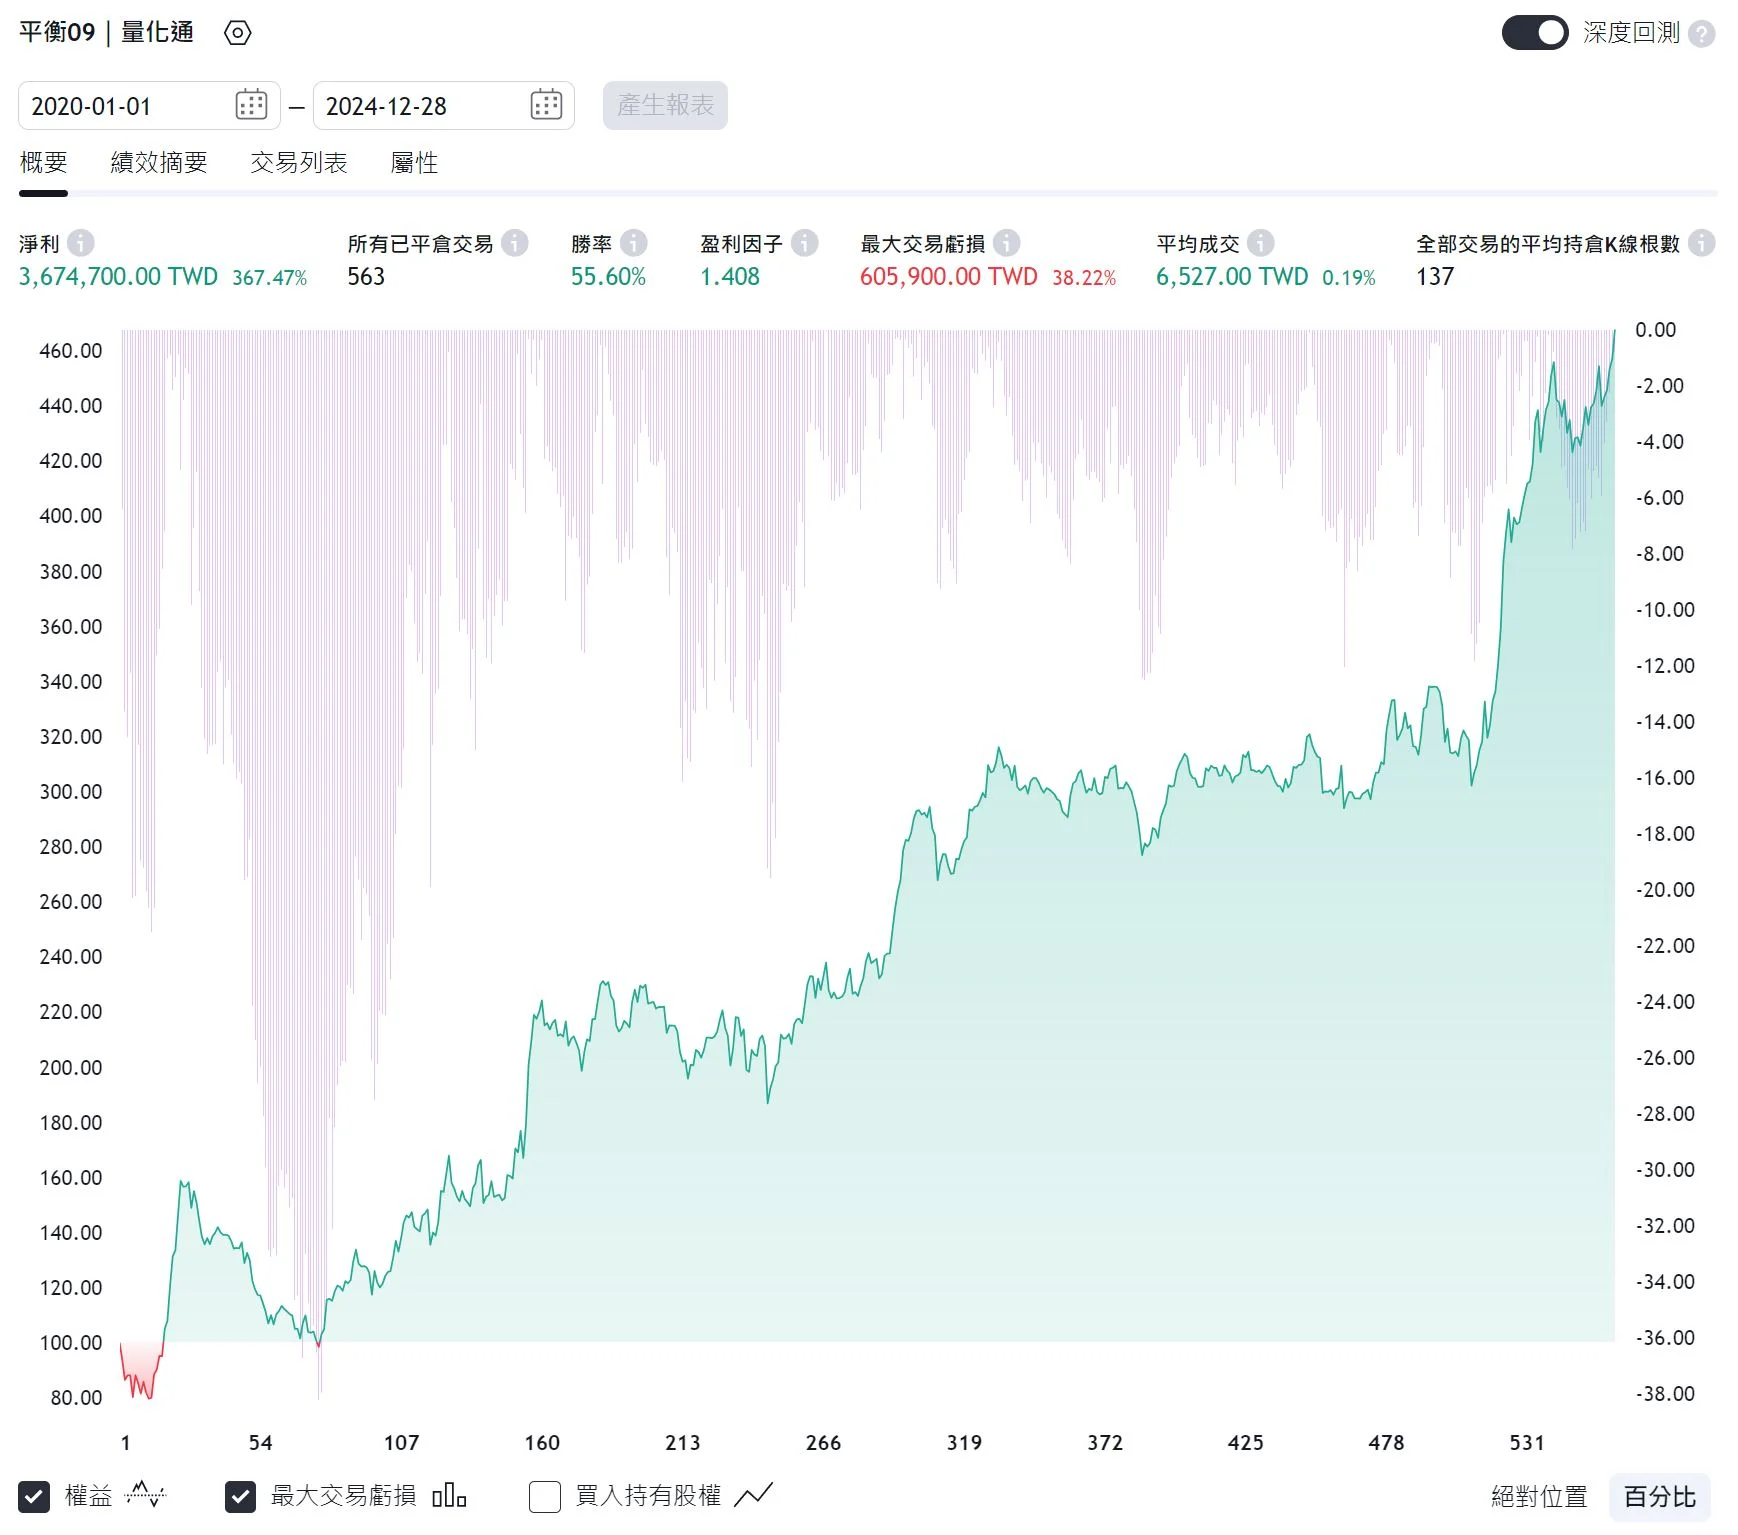Click info icon next to 所有已平倉交易
Screen dimensions: 1738x1535
pos(514,243)
